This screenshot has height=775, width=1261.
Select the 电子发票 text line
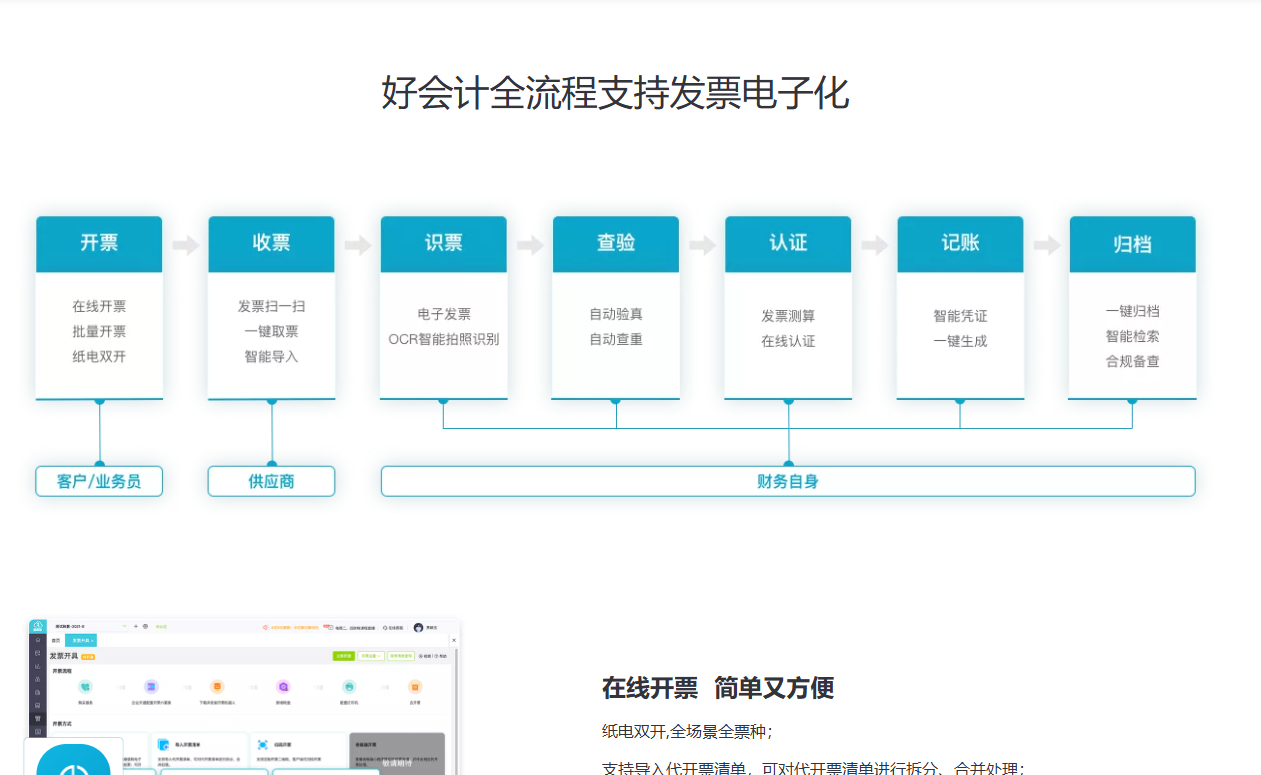pos(444,314)
